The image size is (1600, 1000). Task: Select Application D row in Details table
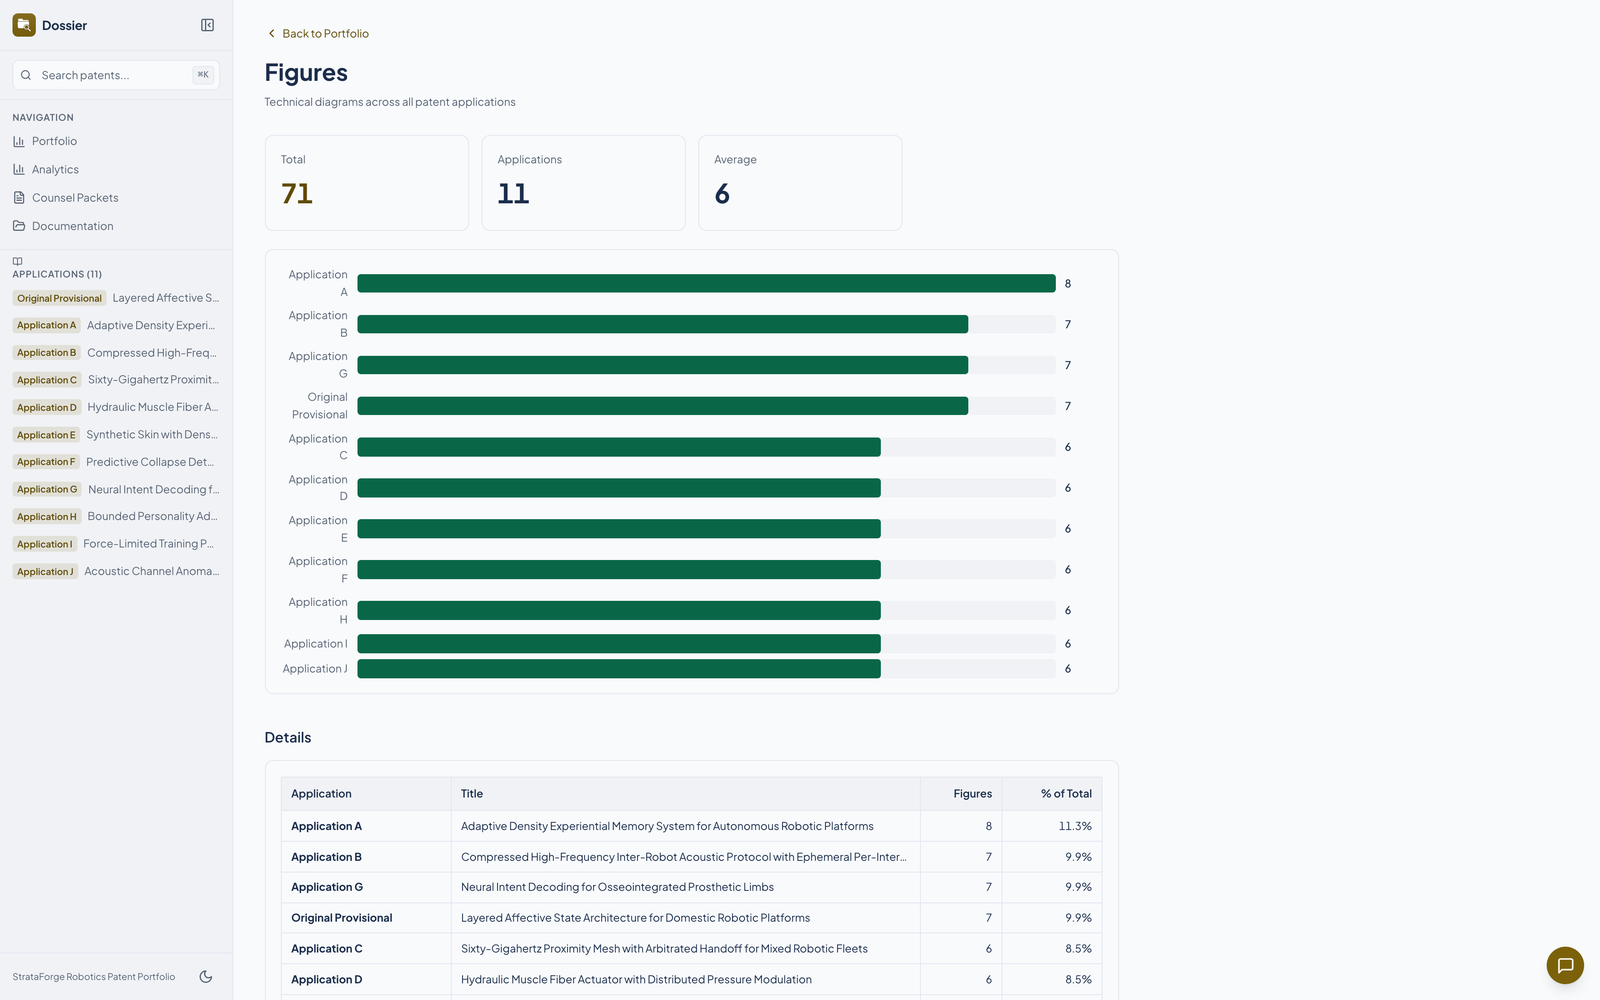click(692, 980)
